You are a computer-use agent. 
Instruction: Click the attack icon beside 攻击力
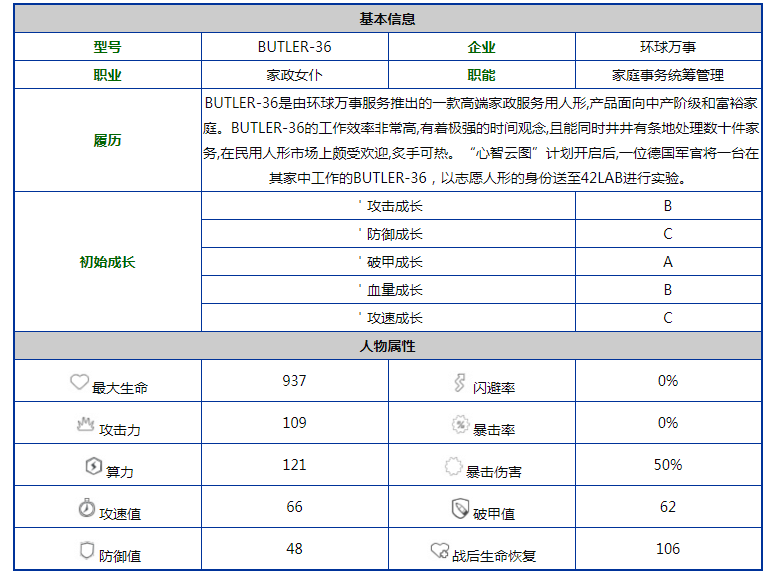86,424
